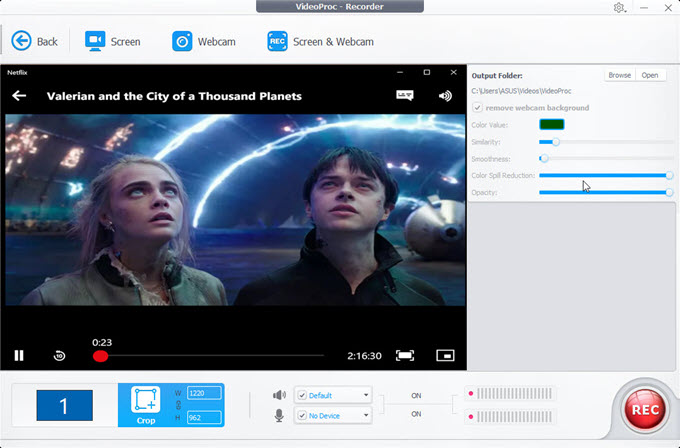Viewport: 680px width, 448px height.
Task: Click the Crop region tool
Action: point(145,405)
